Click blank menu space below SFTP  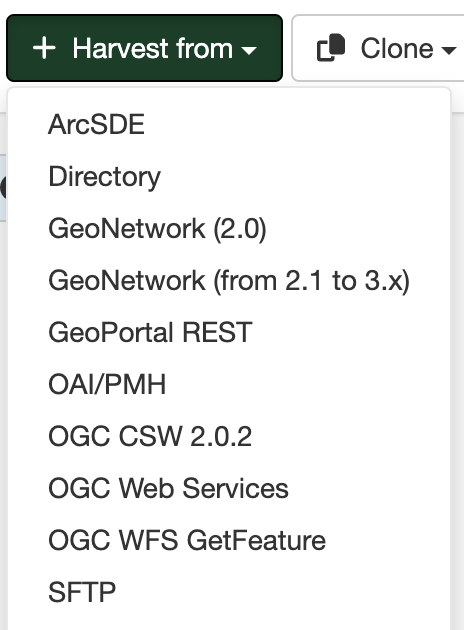(x=229, y=624)
